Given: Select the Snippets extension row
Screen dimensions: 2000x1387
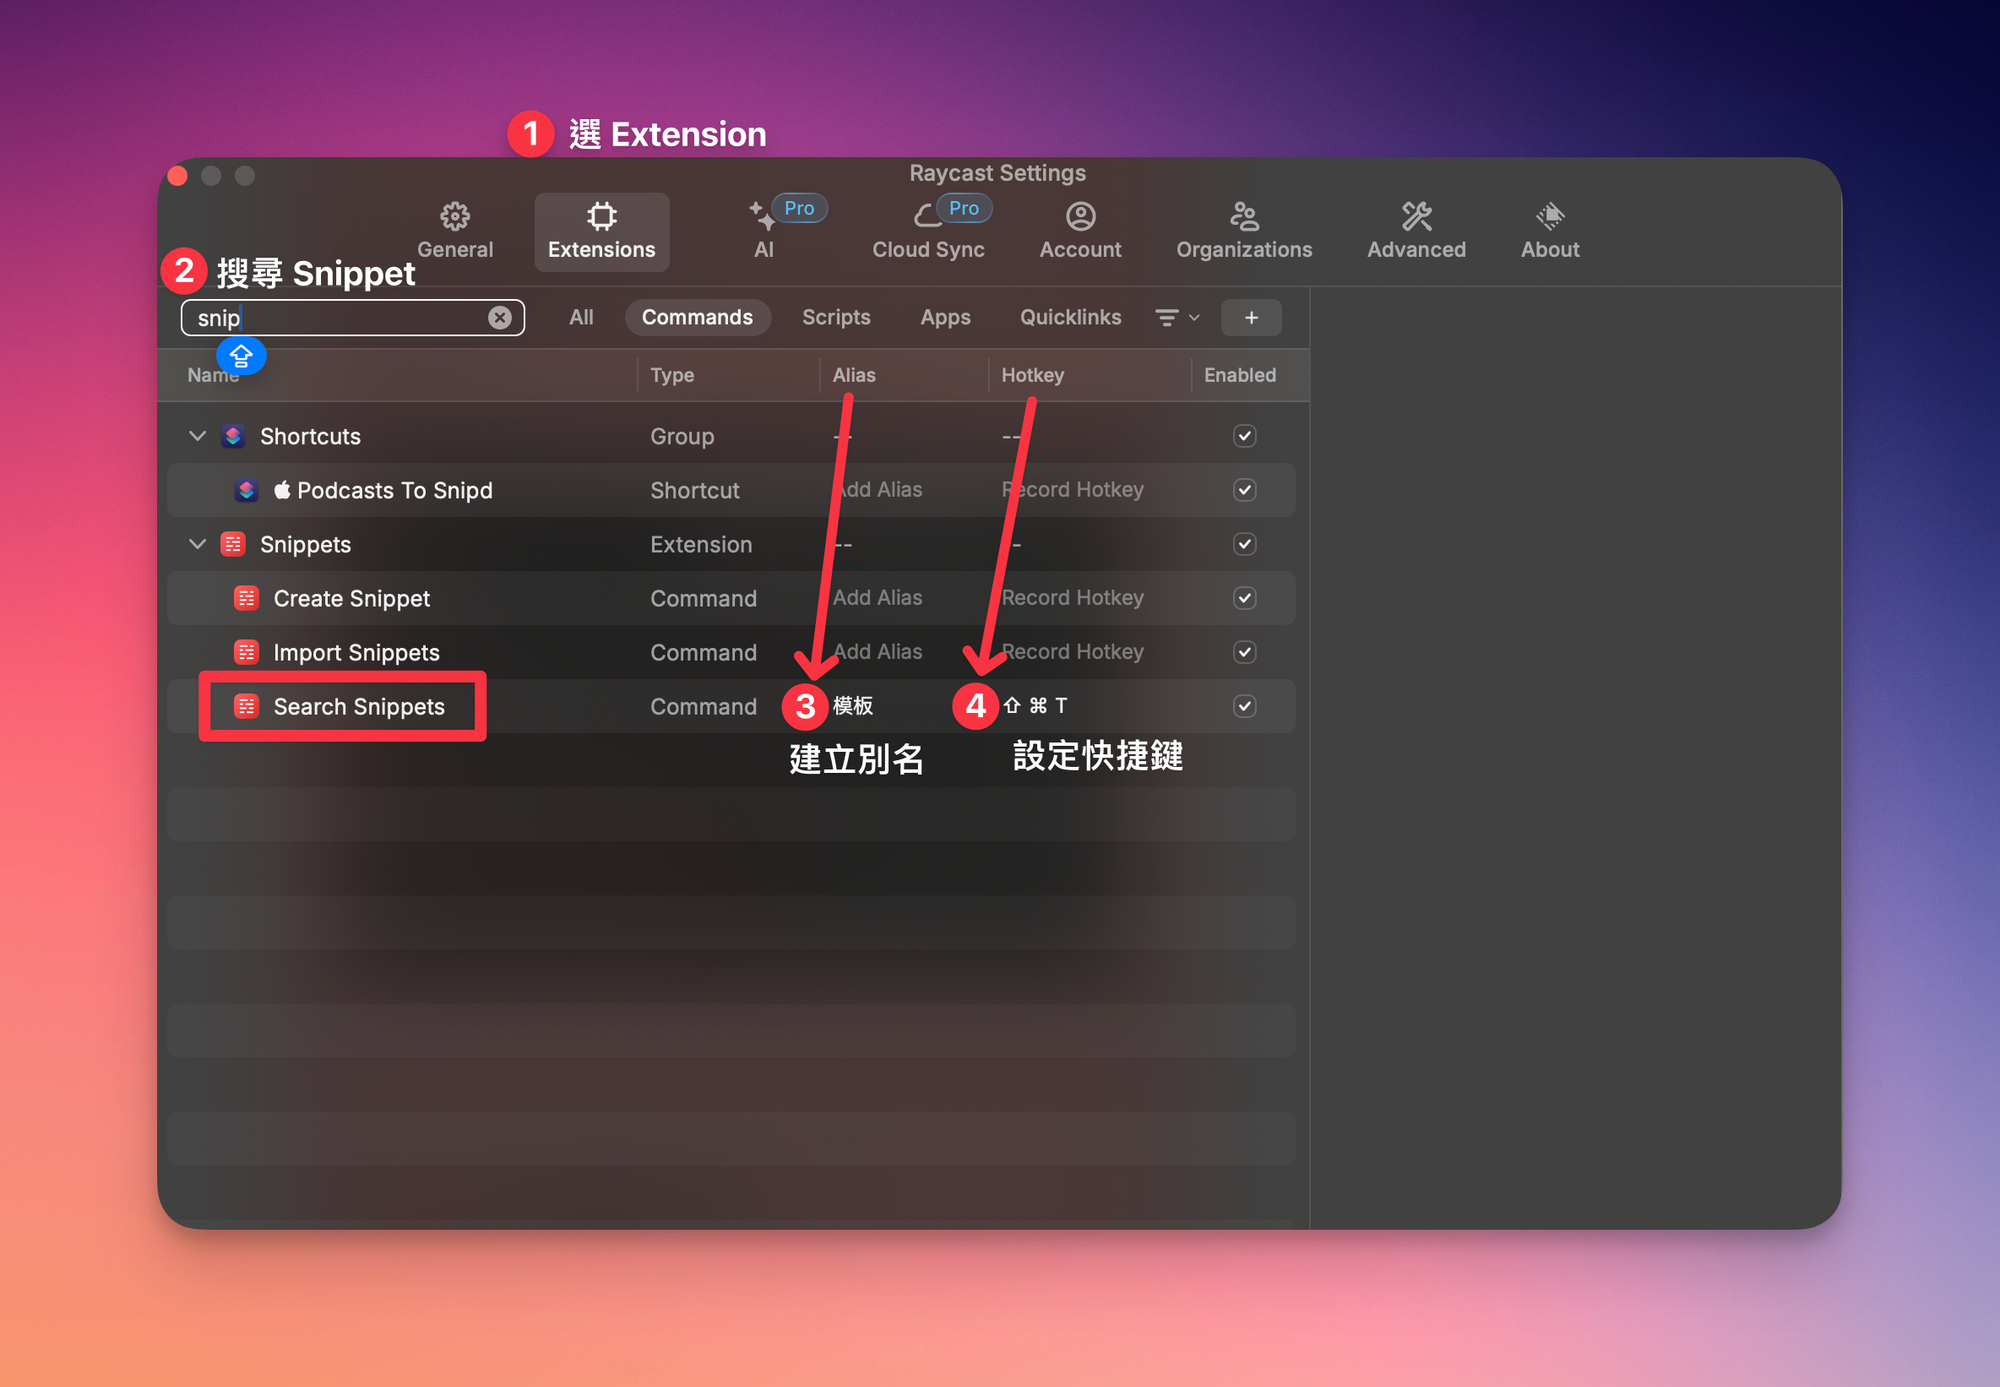Looking at the screenshot, I should (x=731, y=544).
